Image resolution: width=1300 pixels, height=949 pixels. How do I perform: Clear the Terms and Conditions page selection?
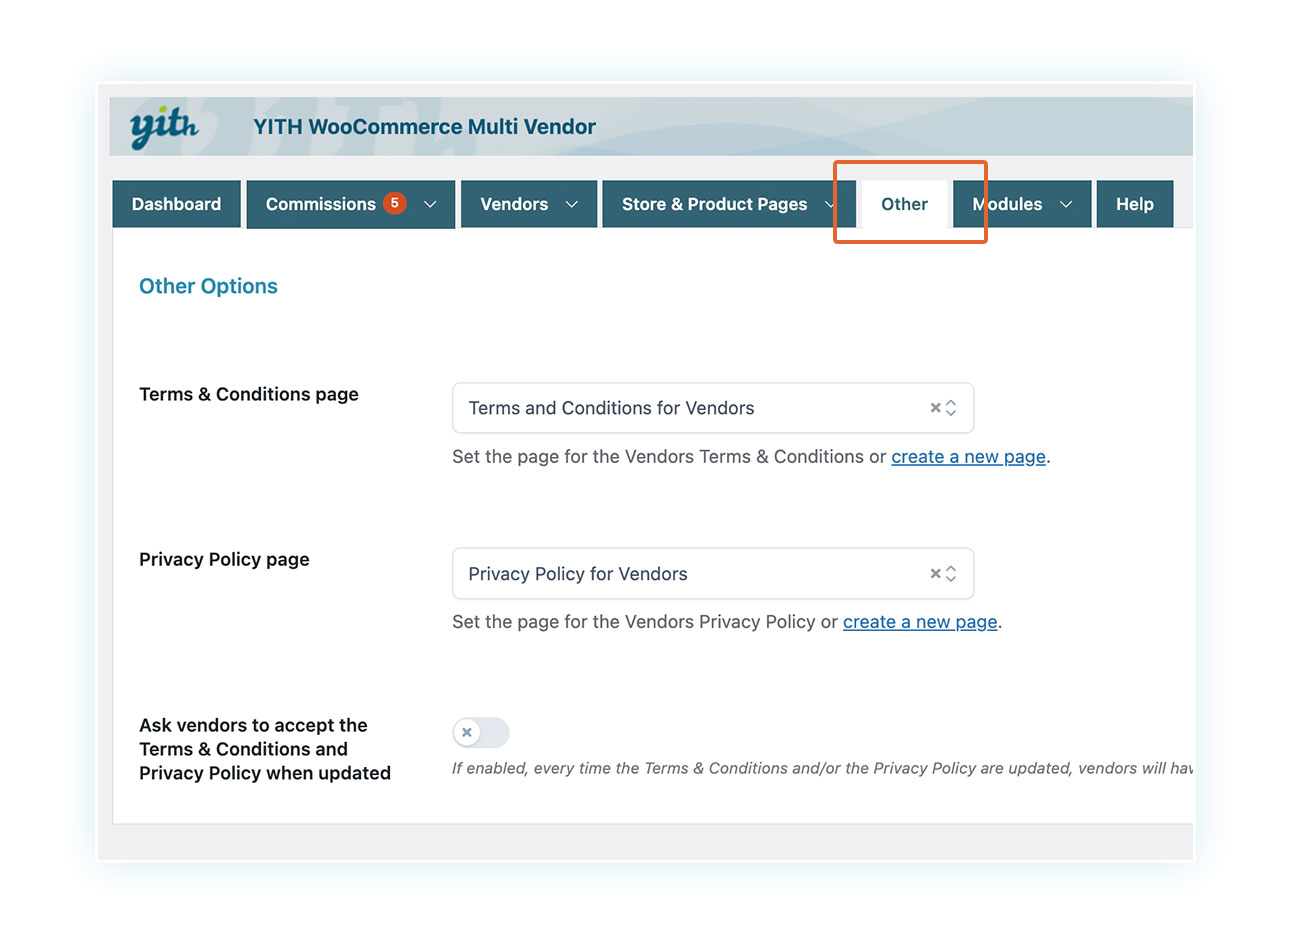[935, 408]
